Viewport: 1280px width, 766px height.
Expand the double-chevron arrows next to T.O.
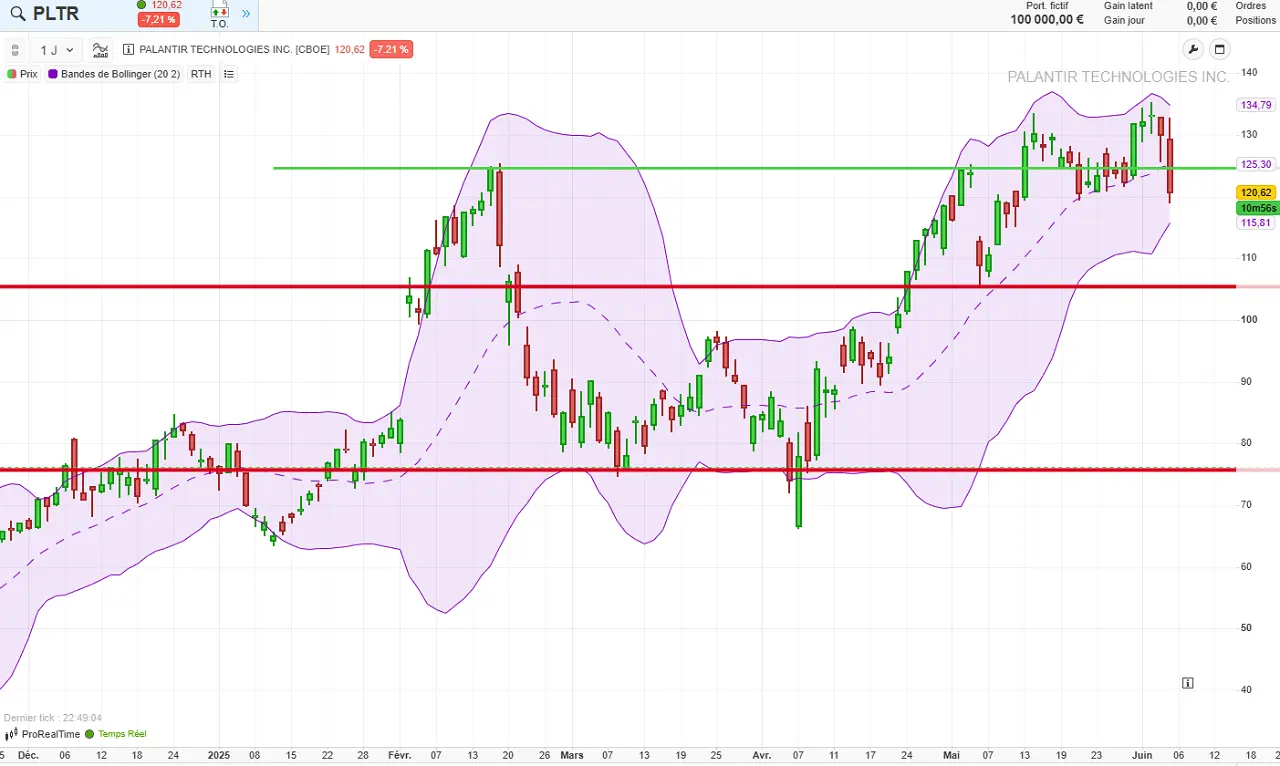pos(246,15)
